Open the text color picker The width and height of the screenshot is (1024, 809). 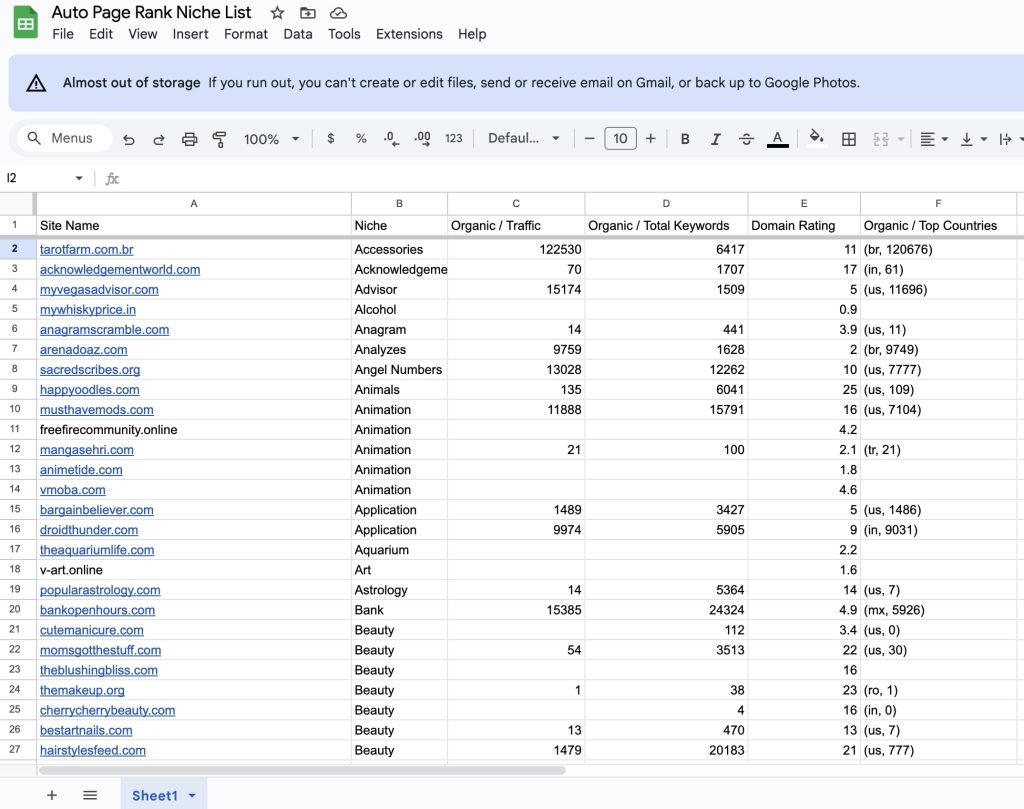[x=777, y=139]
